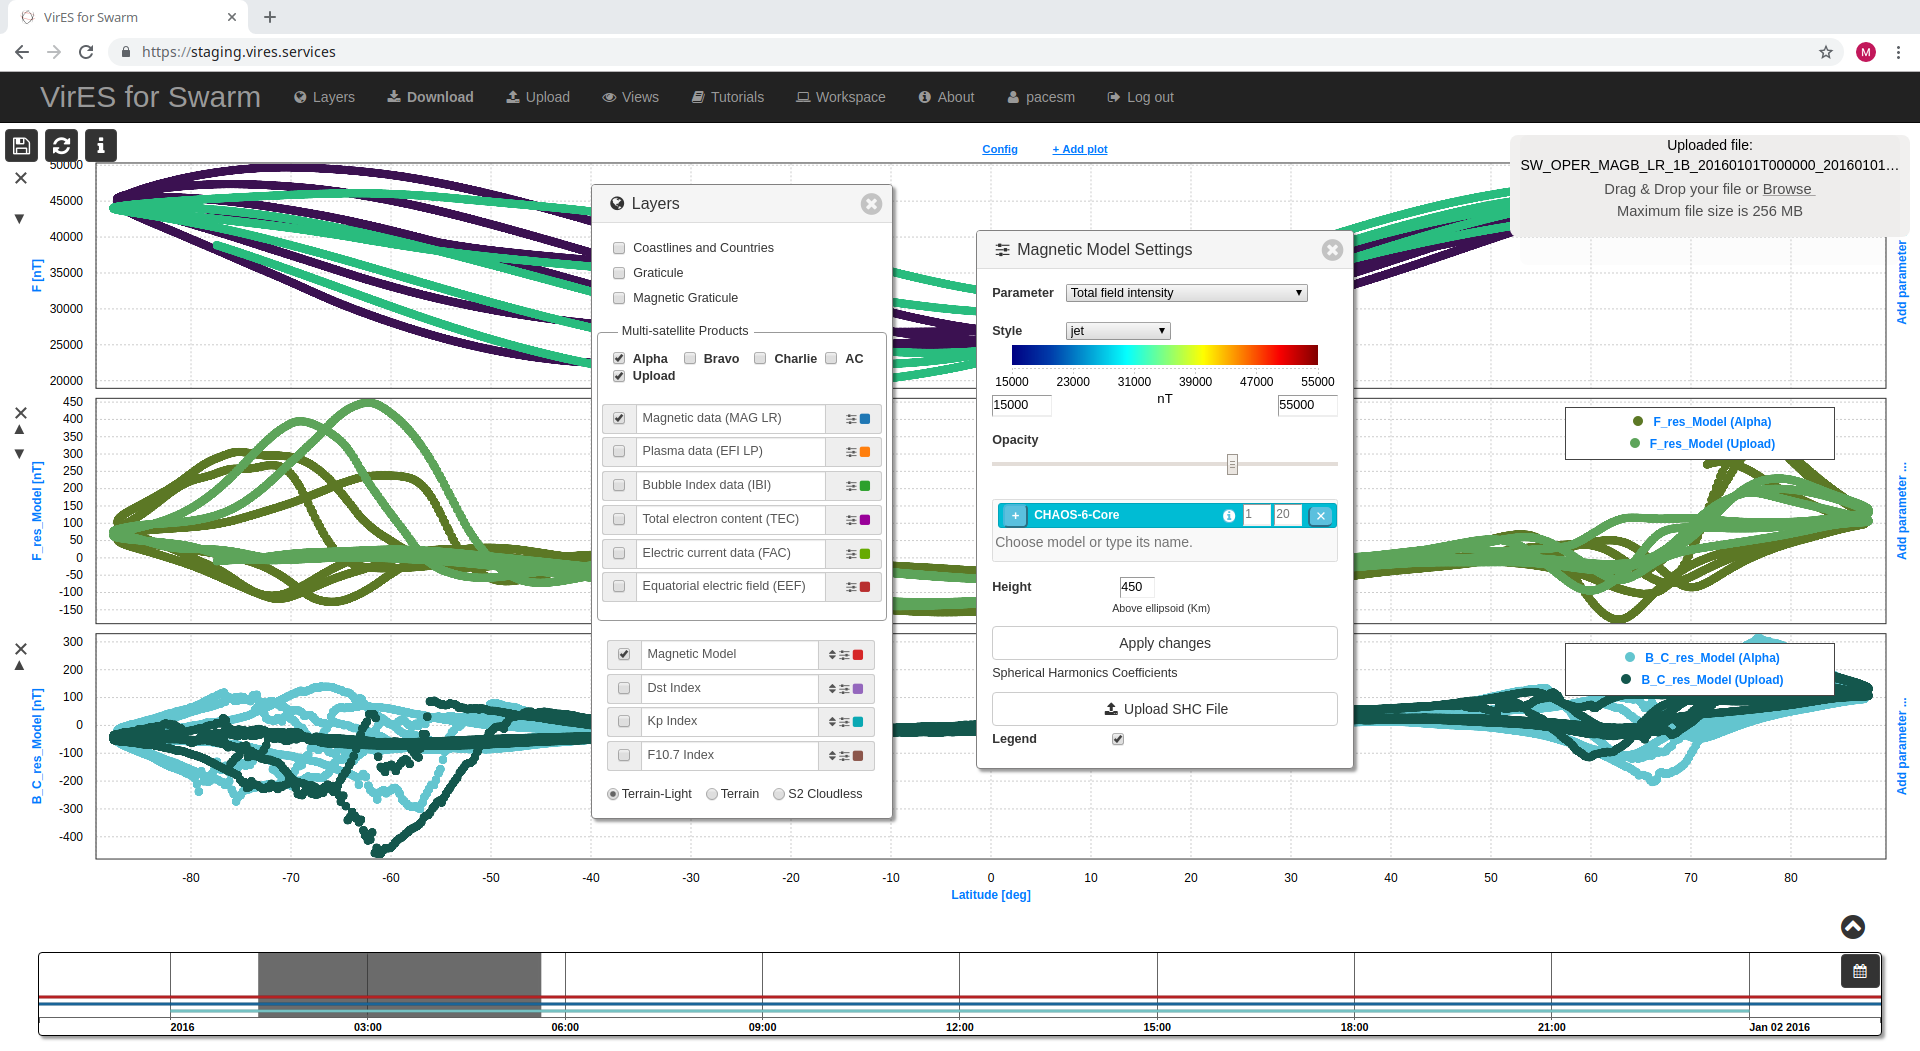
Task: Open settings sliders for Dst Index layer
Action: [844, 688]
